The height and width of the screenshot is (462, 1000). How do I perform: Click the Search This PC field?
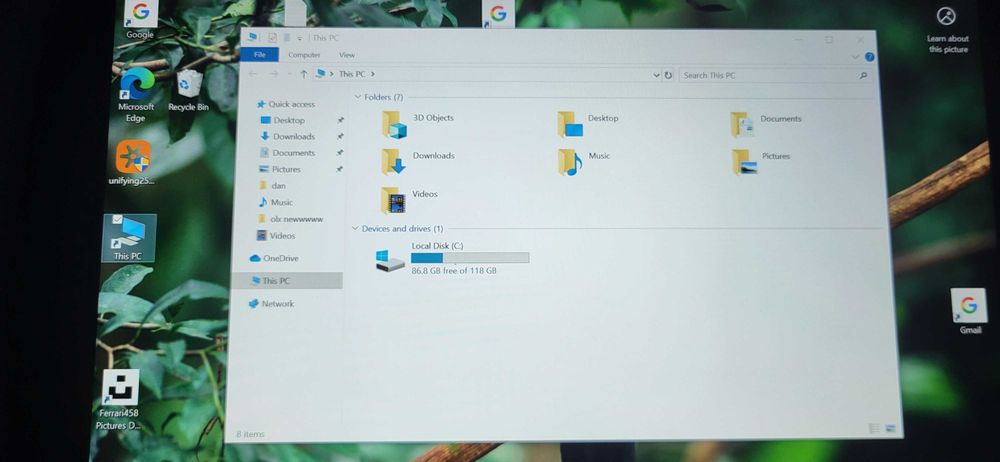pos(776,75)
